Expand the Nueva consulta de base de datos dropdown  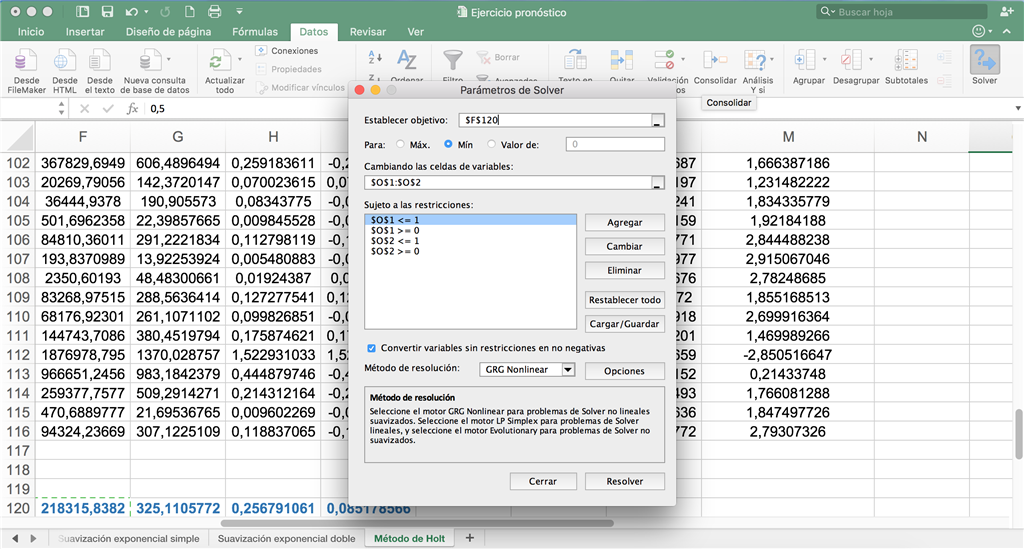pyautogui.click(x=168, y=60)
